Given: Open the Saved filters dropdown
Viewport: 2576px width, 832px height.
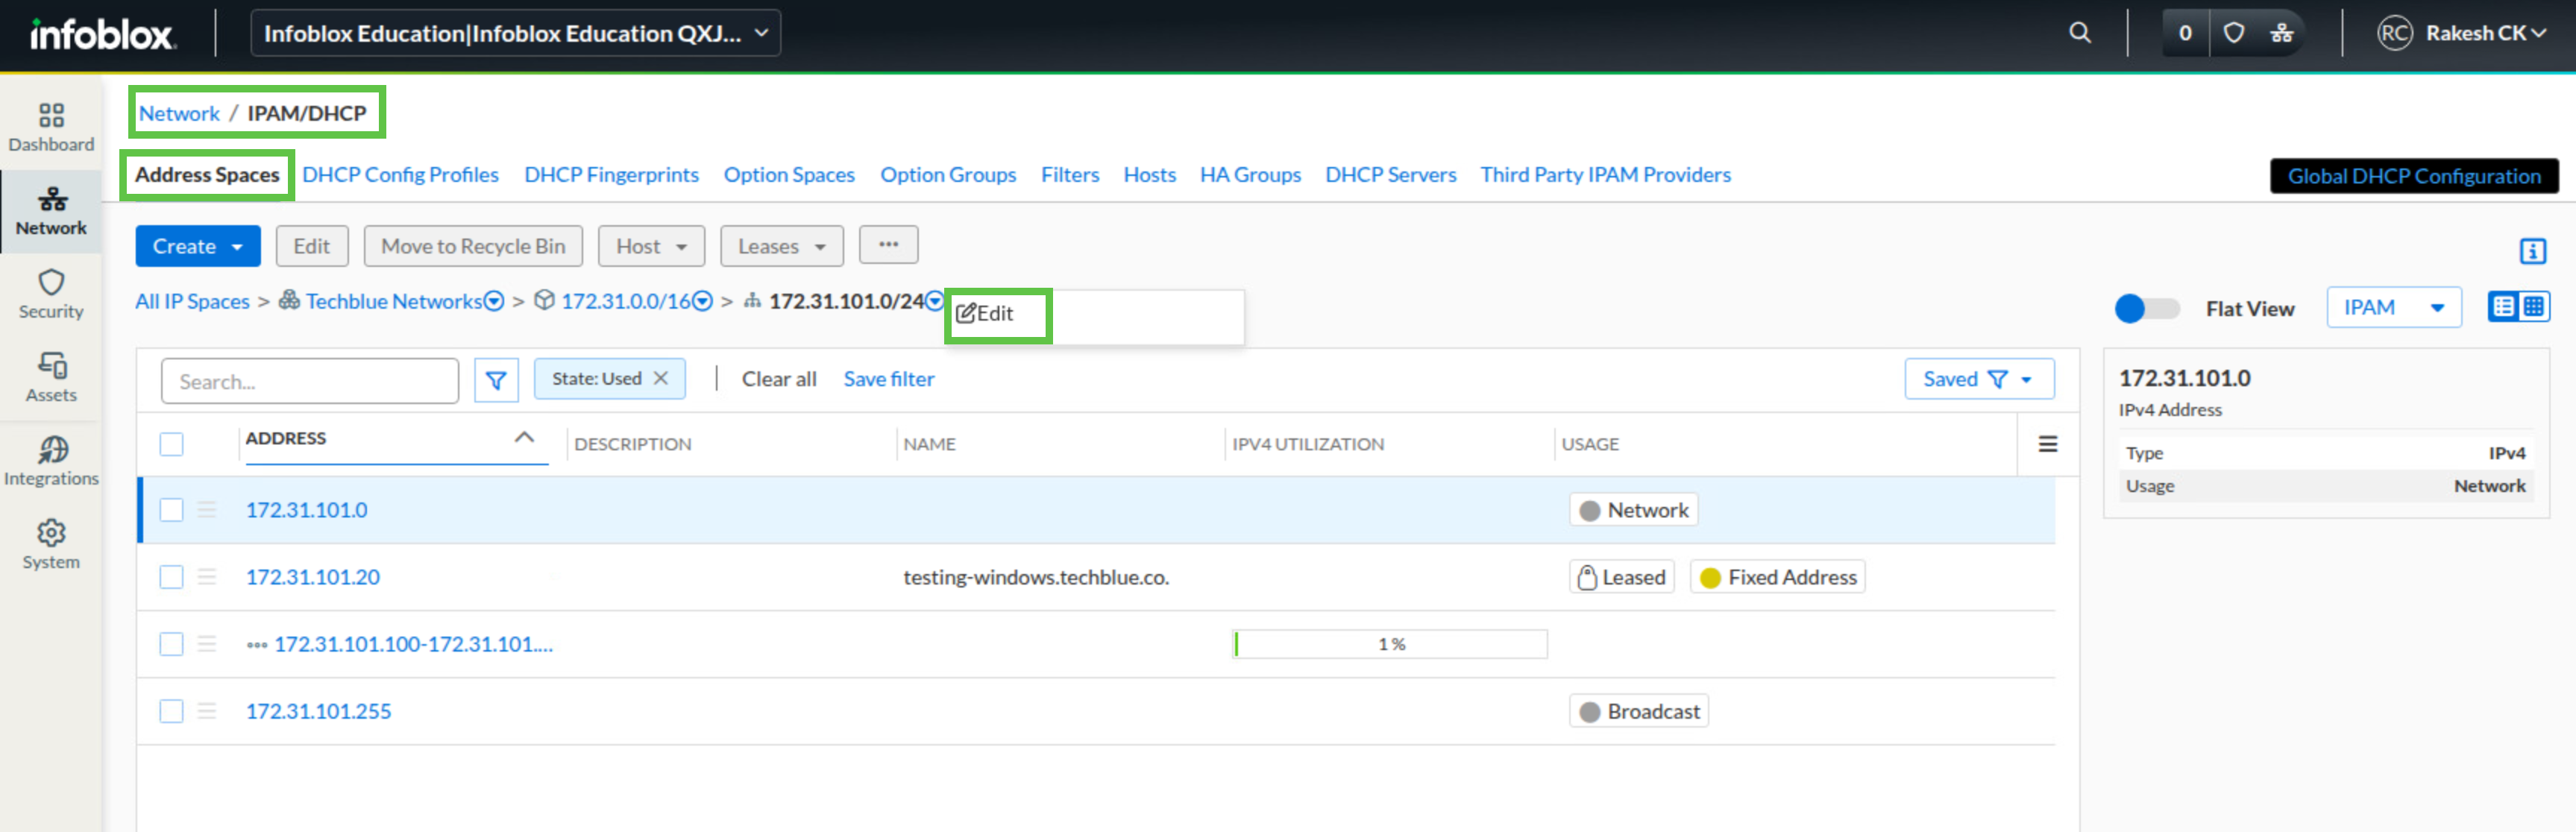Looking at the screenshot, I should [x=1979, y=379].
